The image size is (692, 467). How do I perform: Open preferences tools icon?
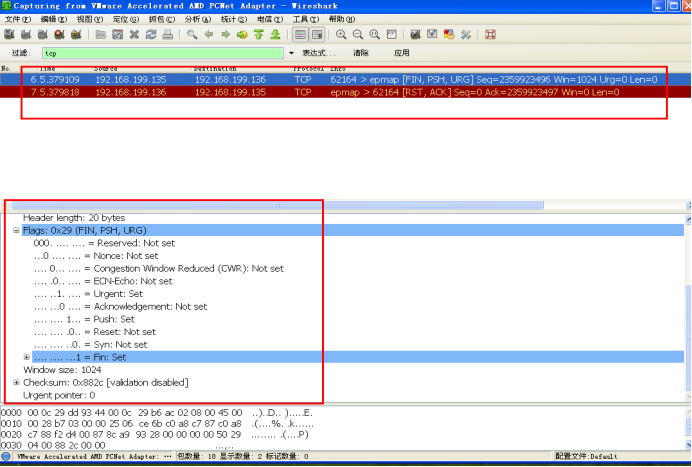tap(466, 34)
